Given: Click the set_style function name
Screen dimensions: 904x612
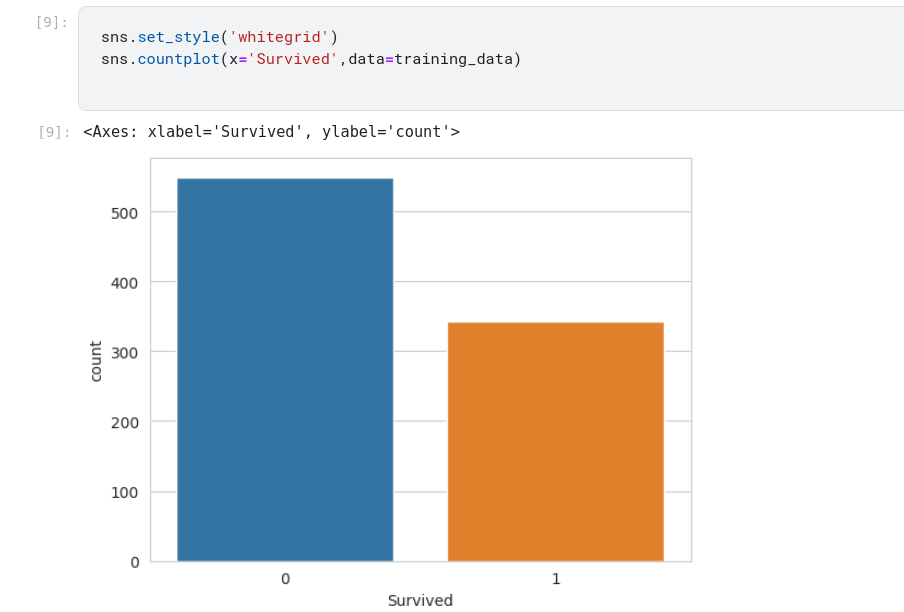Looking at the screenshot, I should 178,37.
